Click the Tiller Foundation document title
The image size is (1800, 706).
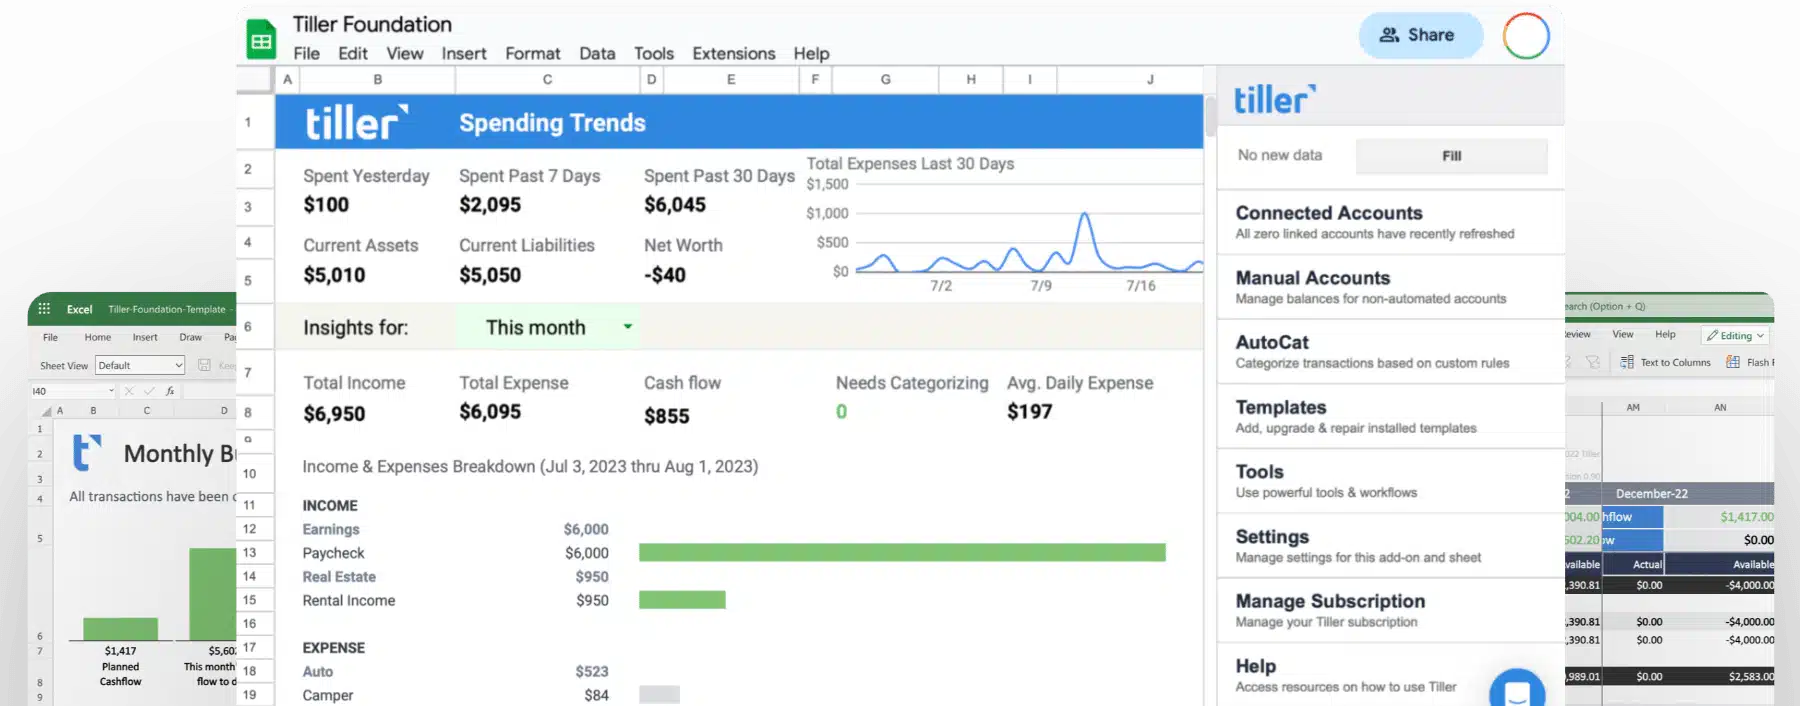click(372, 24)
